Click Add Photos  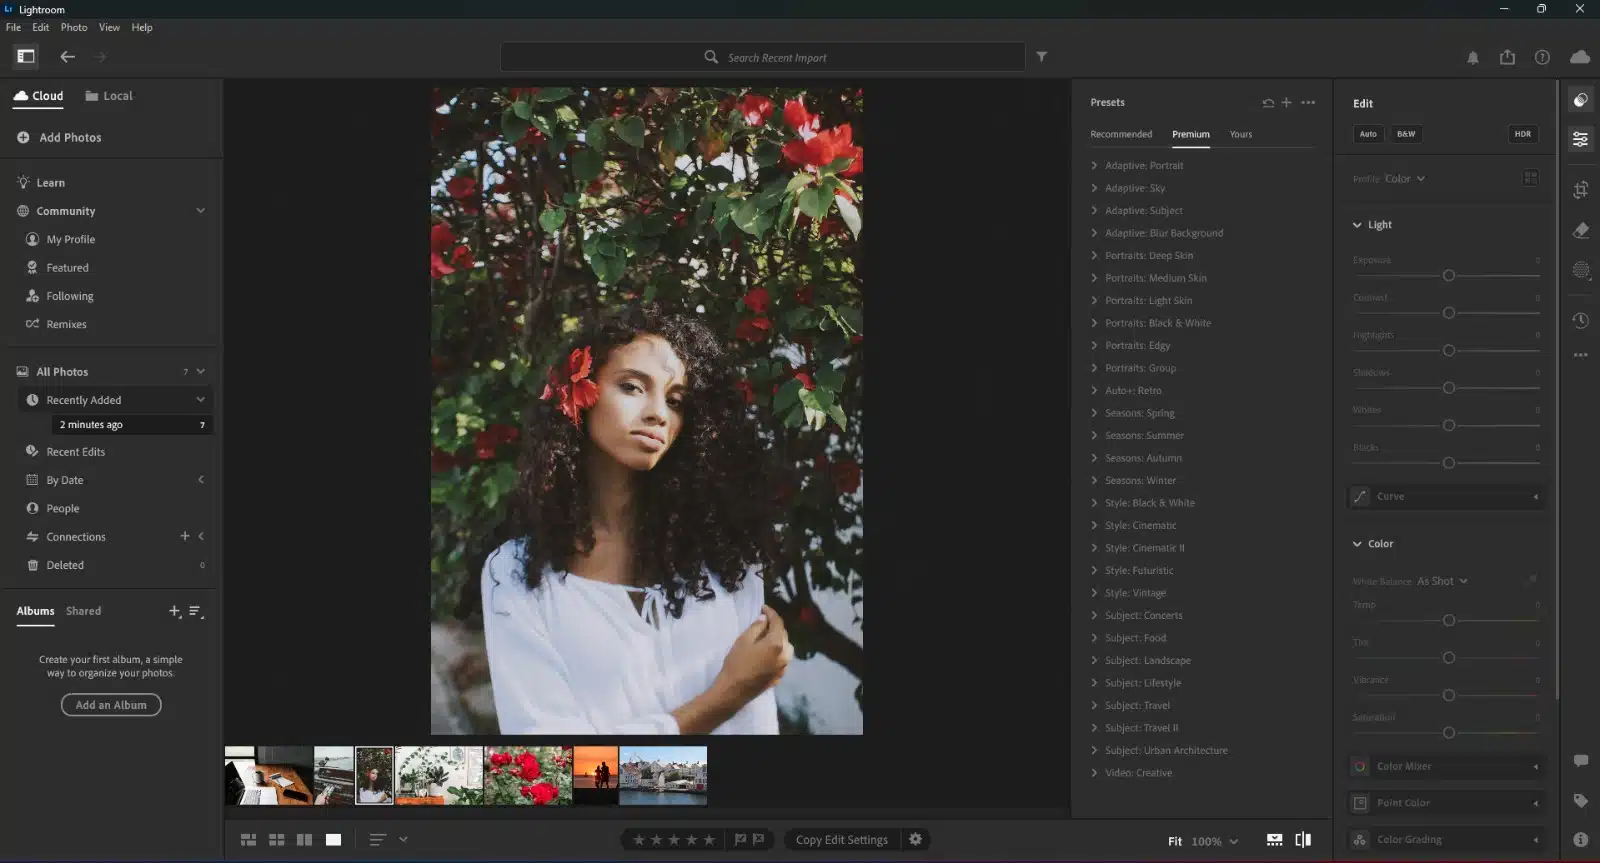pyautogui.click(x=59, y=137)
